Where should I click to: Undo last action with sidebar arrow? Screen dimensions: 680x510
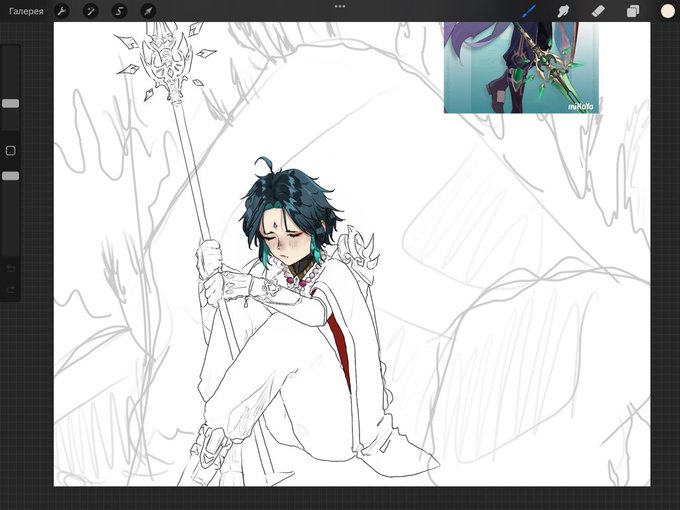[10, 269]
